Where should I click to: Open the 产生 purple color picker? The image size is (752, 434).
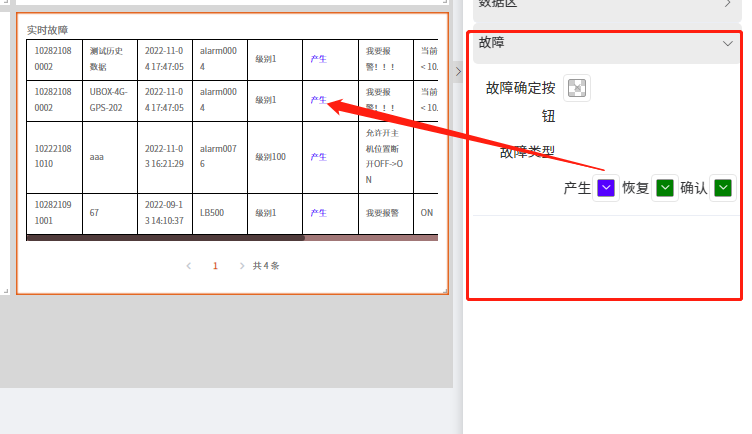pyautogui.click(x=606, y=188)
